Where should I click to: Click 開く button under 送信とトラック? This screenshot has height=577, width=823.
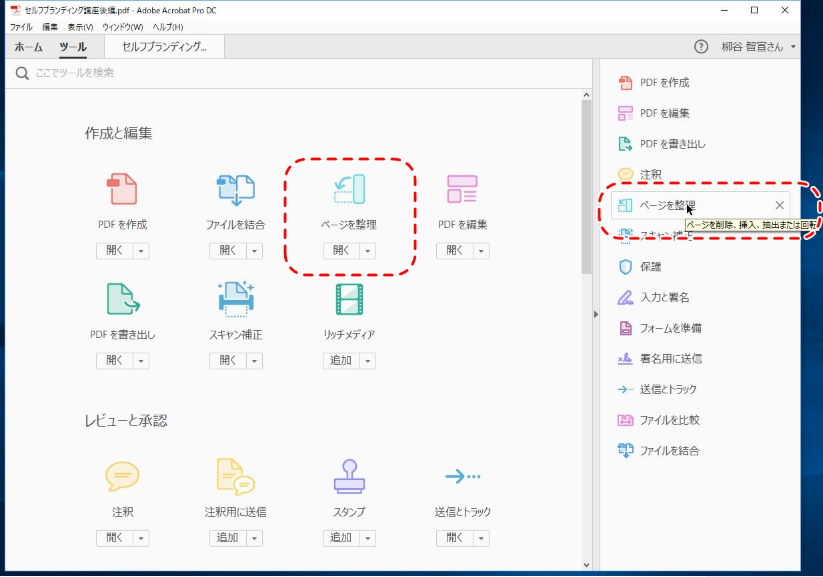point(455,538)
